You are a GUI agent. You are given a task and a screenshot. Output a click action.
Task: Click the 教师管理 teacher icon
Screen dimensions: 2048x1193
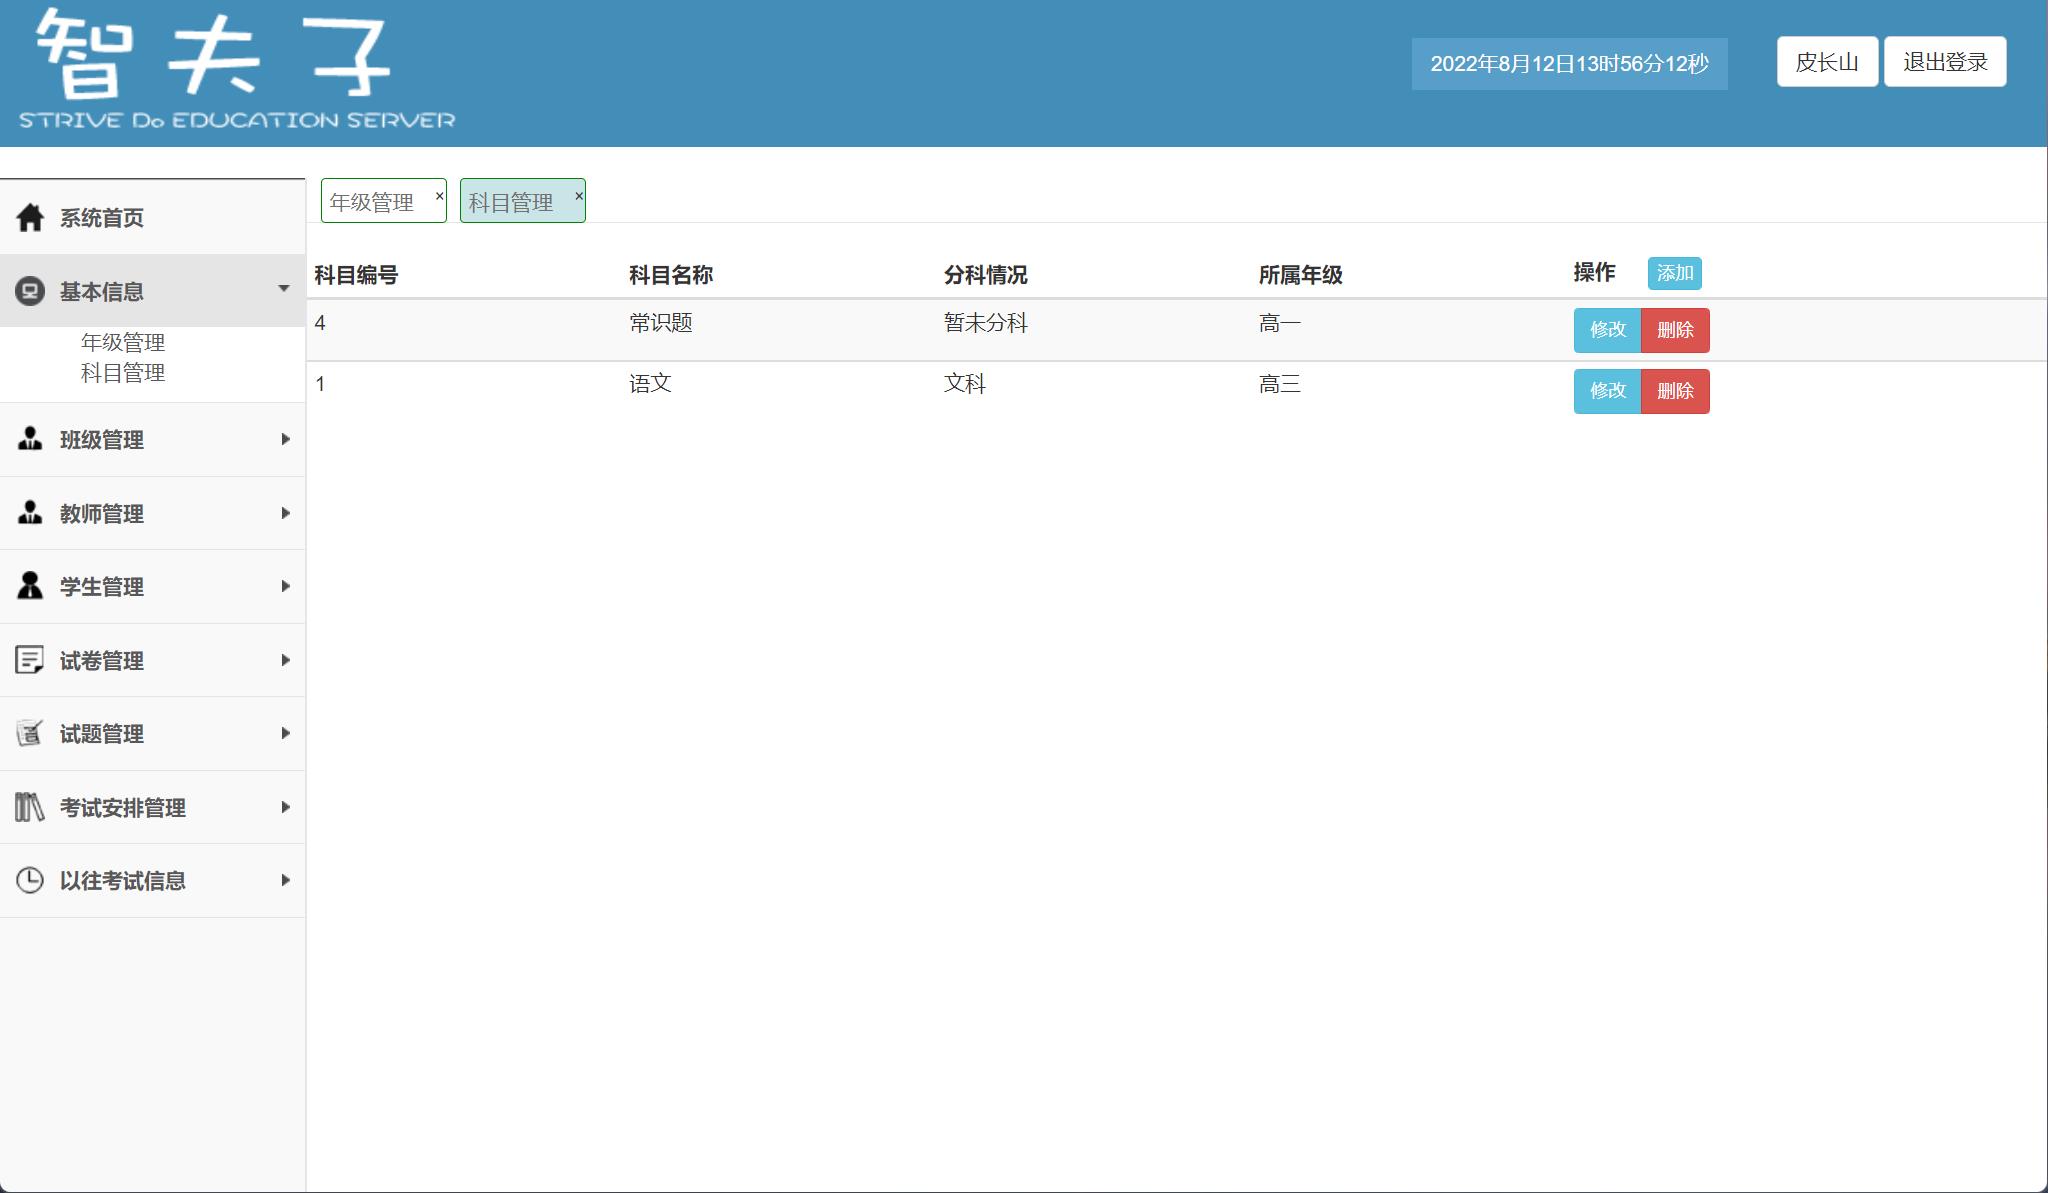click(29, 512)
